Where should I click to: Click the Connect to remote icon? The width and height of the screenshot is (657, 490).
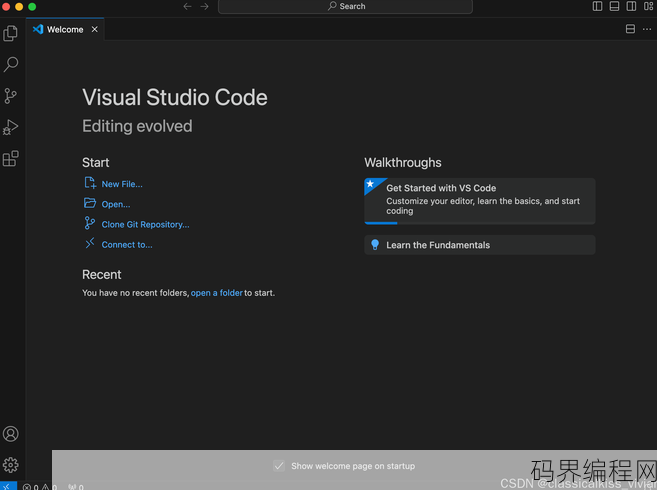[x=90, y=243]
